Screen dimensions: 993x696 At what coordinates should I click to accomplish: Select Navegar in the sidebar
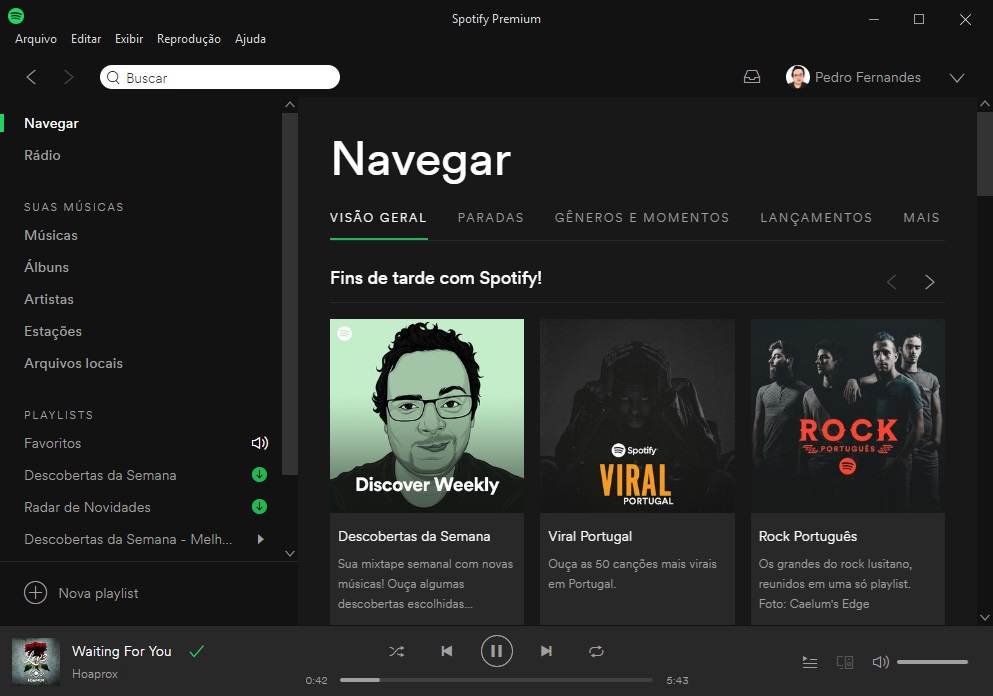point(51,123)
